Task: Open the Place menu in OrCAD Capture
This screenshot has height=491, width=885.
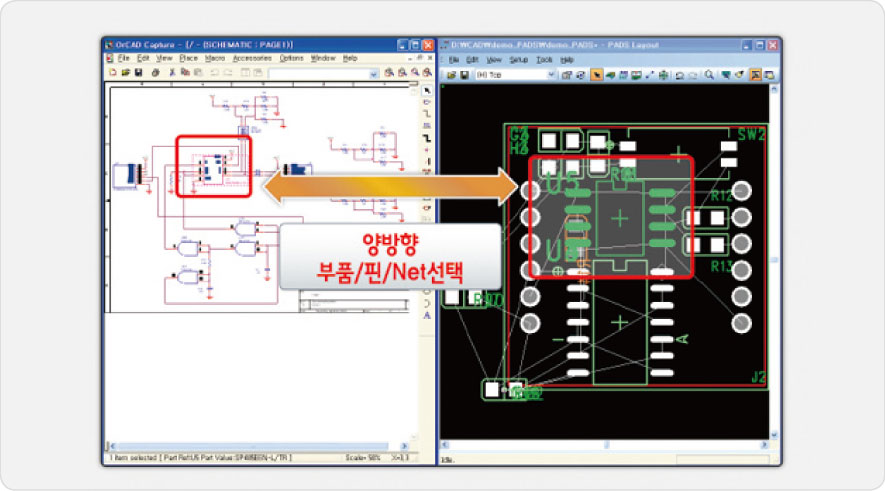Action: click(188, 59)
